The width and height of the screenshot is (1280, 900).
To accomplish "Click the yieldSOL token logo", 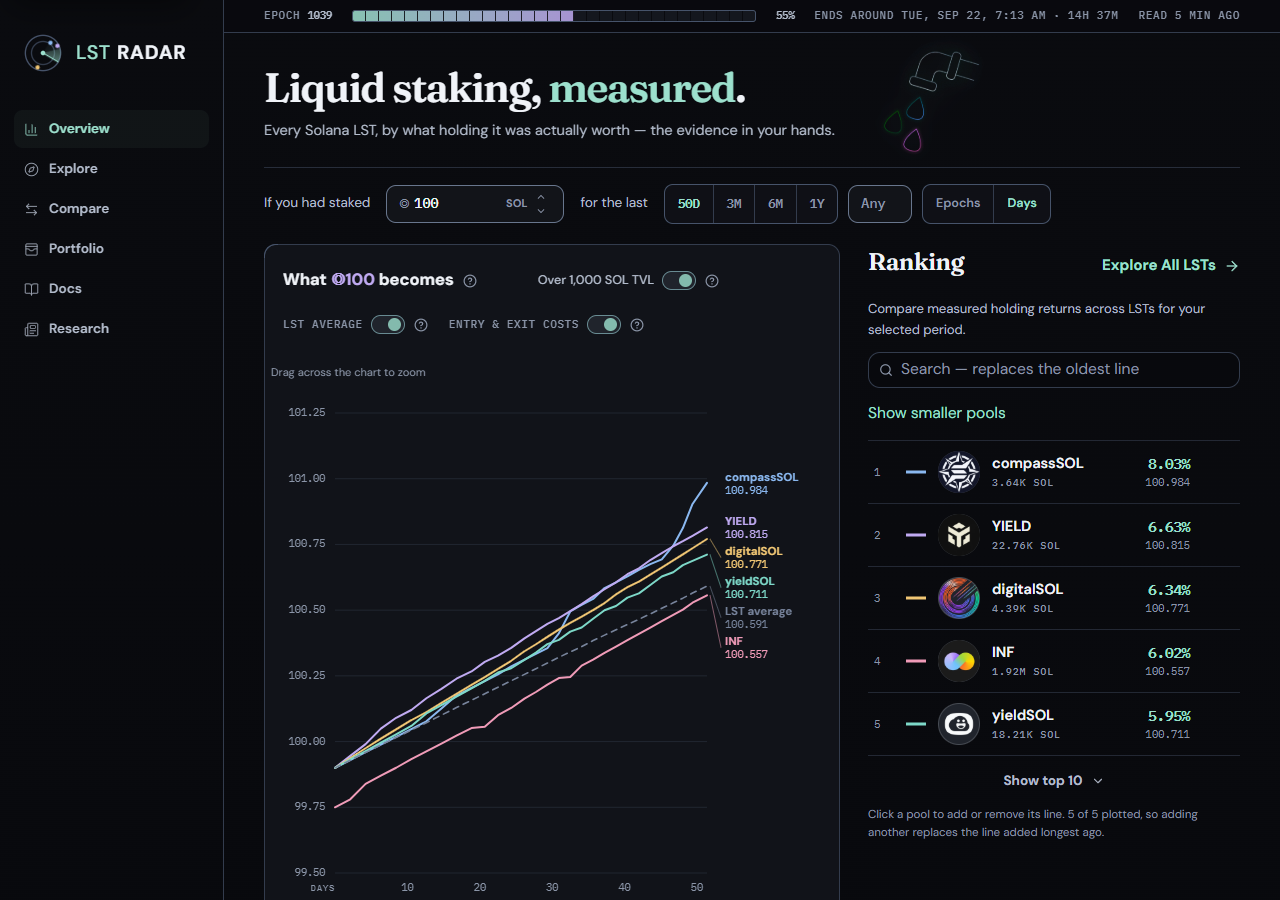I will pyautogui.click(x=959, y=724).
